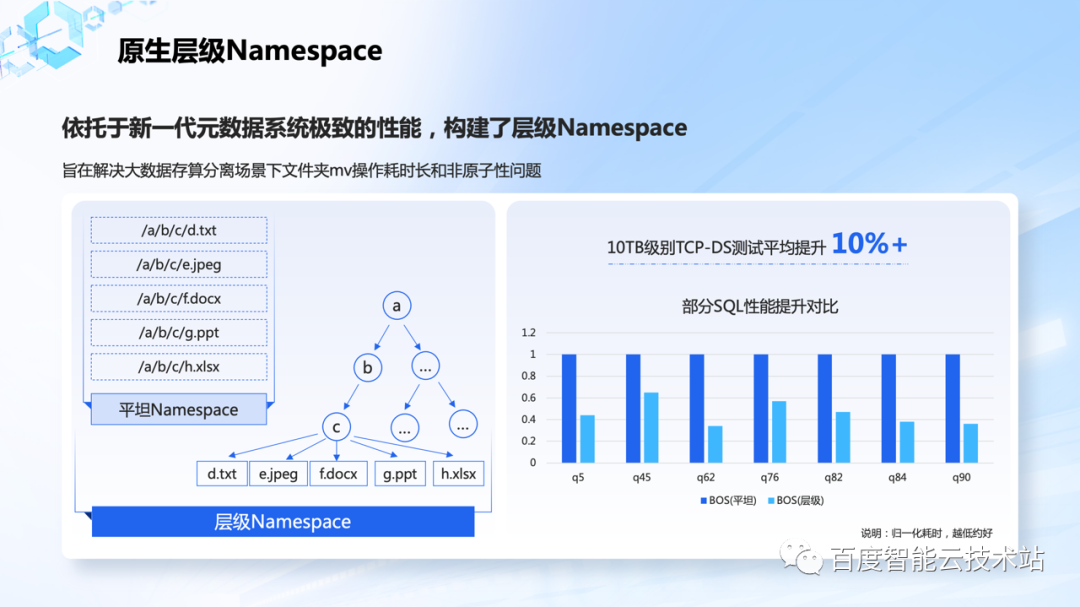Select the light blue bar for q45
This screenshot has width=1080, height=607.
pyautogui.click(x=651, y=427)
